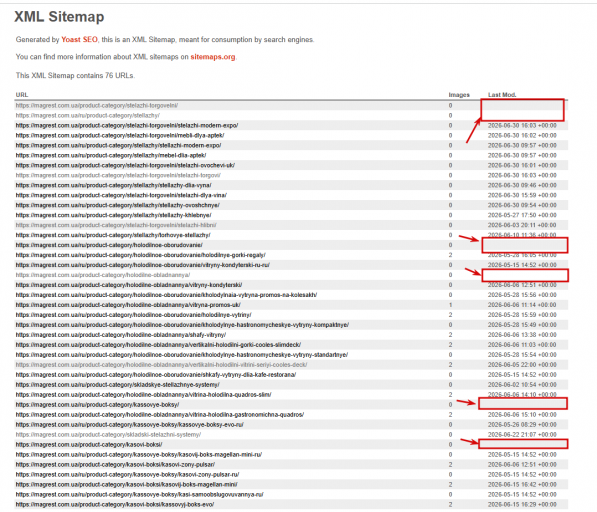The height and width of the screenshot is (512, 597).
Task: Open the vitrini-seriyi-cooles-deck/ URL
Action: tap(161, 365)
